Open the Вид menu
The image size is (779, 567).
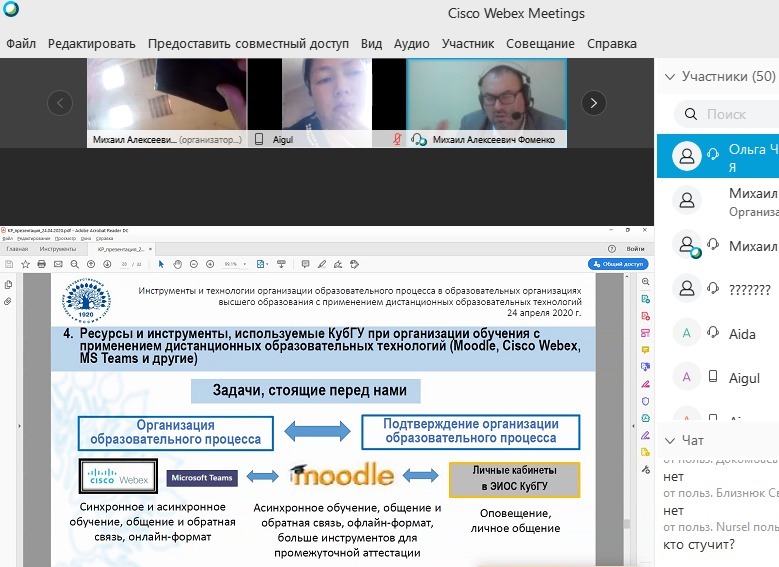(x=371, y=44)
